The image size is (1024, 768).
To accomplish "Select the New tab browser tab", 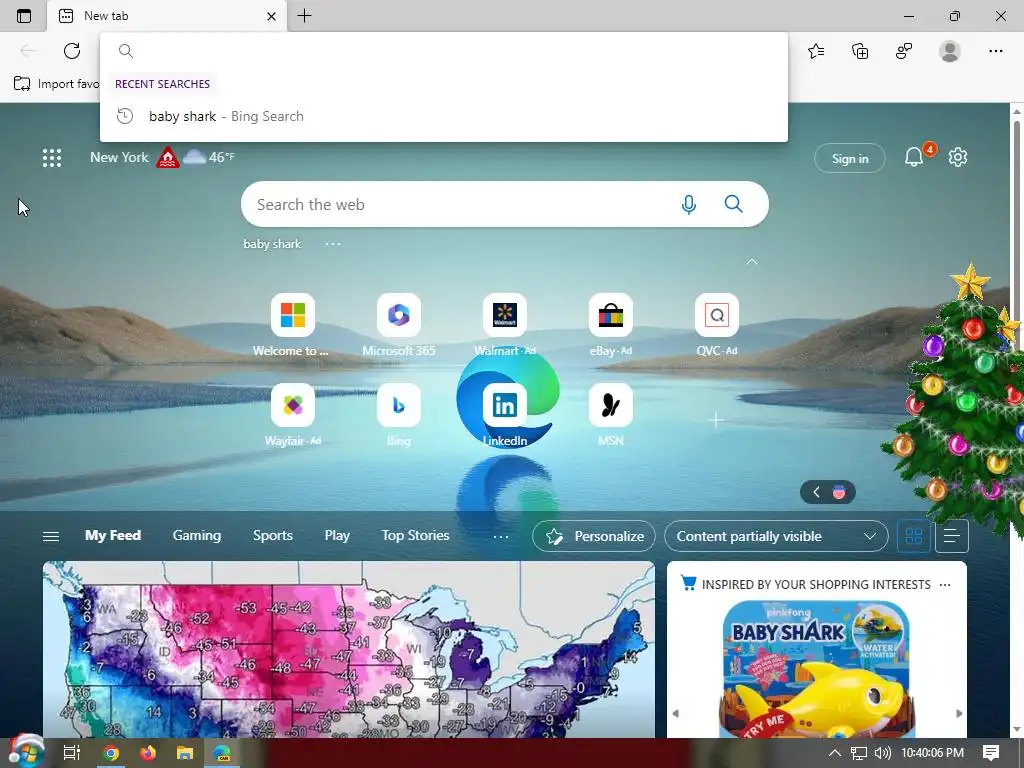I will [167, 16].
